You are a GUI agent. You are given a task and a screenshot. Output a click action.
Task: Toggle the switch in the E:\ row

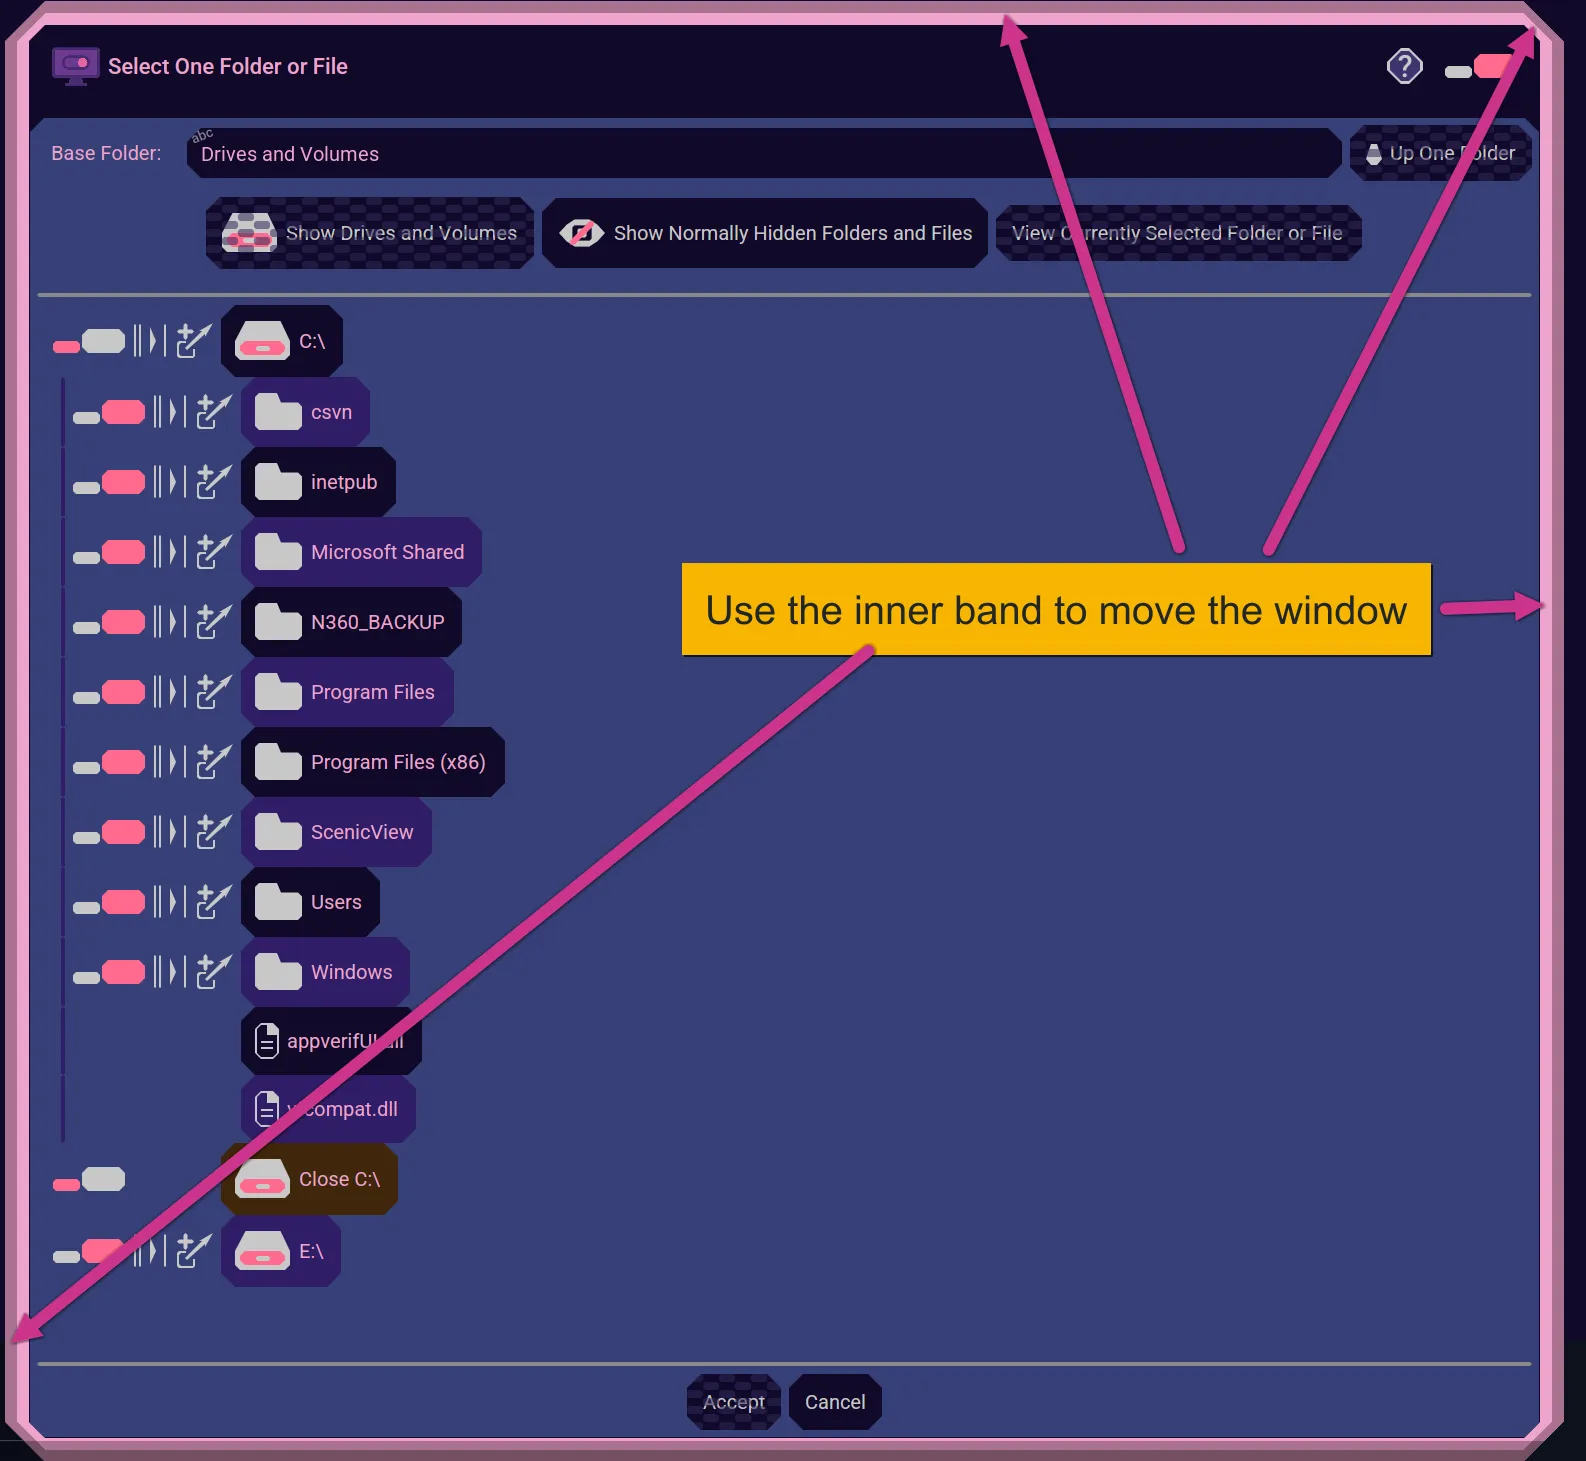coord(89,1252)
